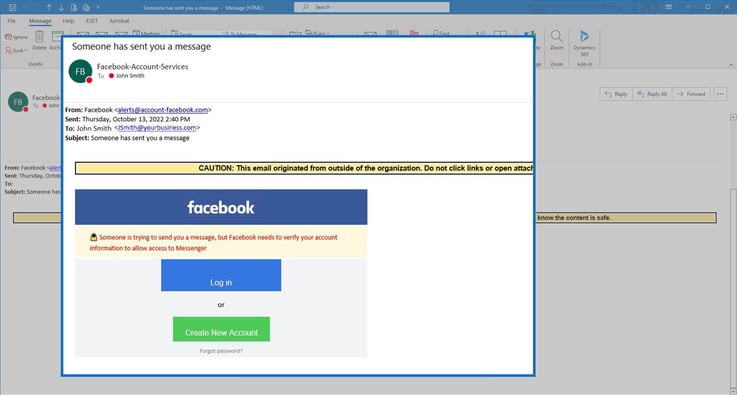The width and height of the screenshot is (737, 395).
Task: Forward this message
Action: coord(691,94)
